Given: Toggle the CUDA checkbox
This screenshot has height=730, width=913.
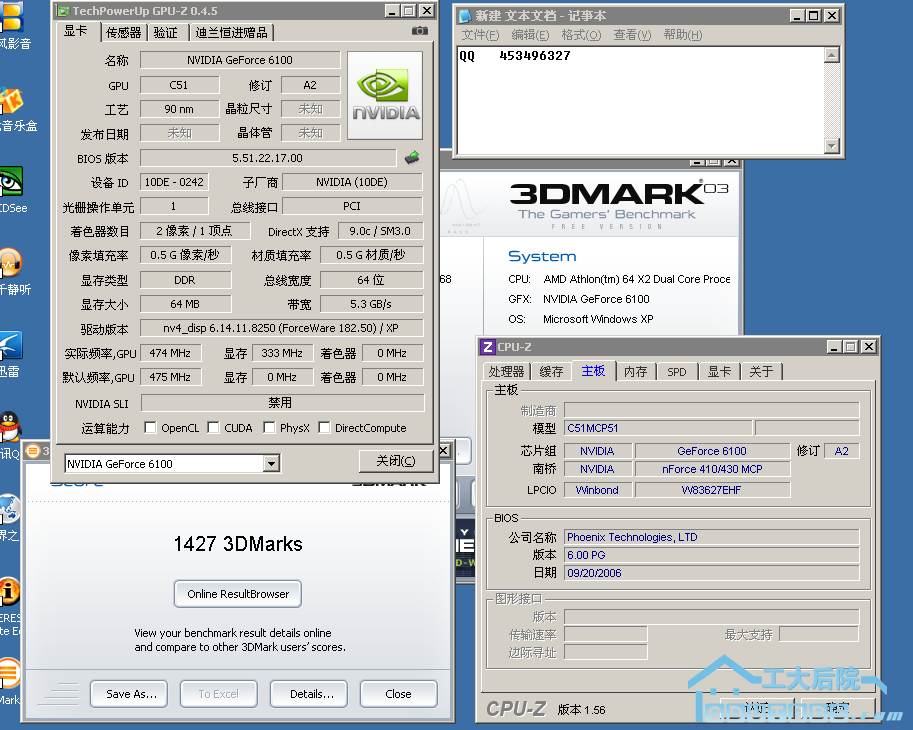Looking at the screenshot, I should pos(213,428).
